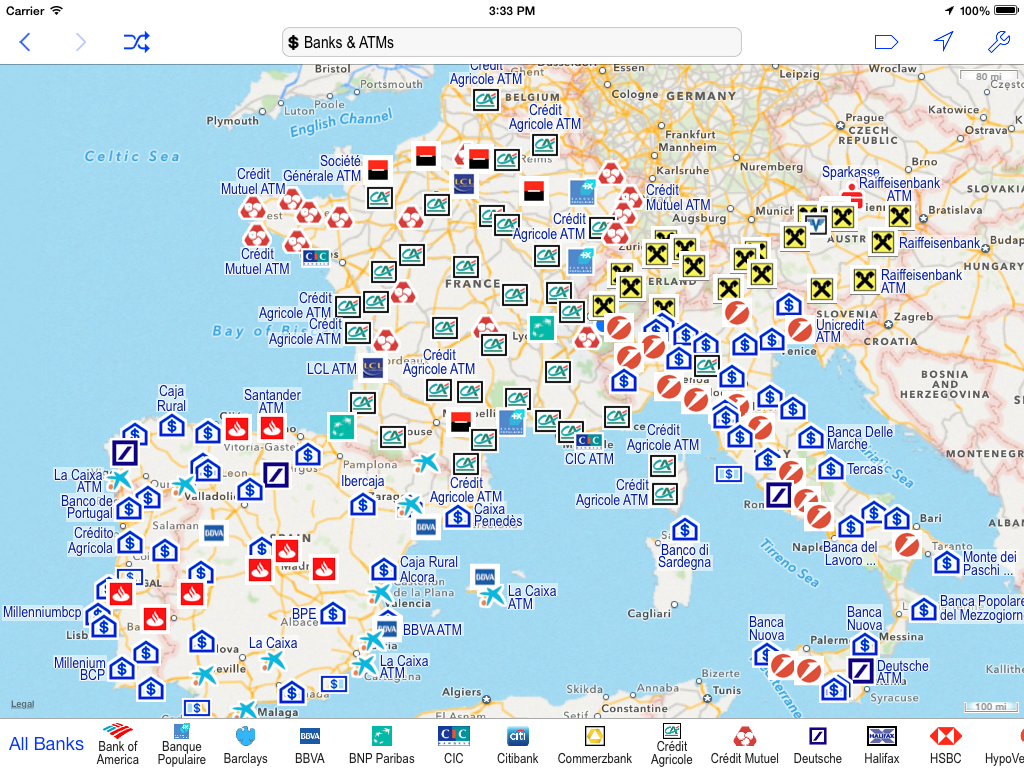Screen dimensions: 1024x768
Task: Open the Banks & ATMs search field
Action: (511, 42)
